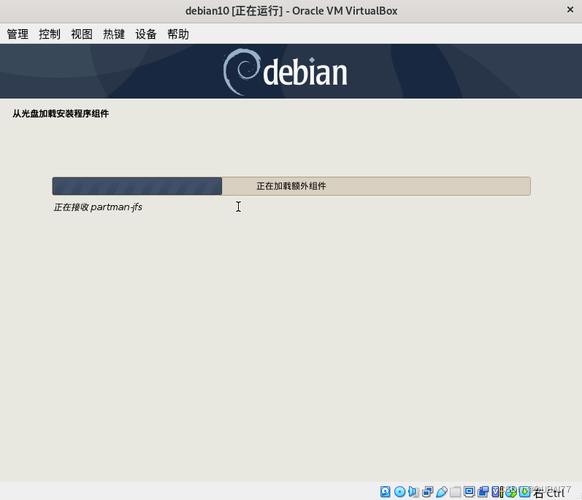This screenshot has height=500, width=582.
Task: Click the audio status icon
Action: point(413,491)
